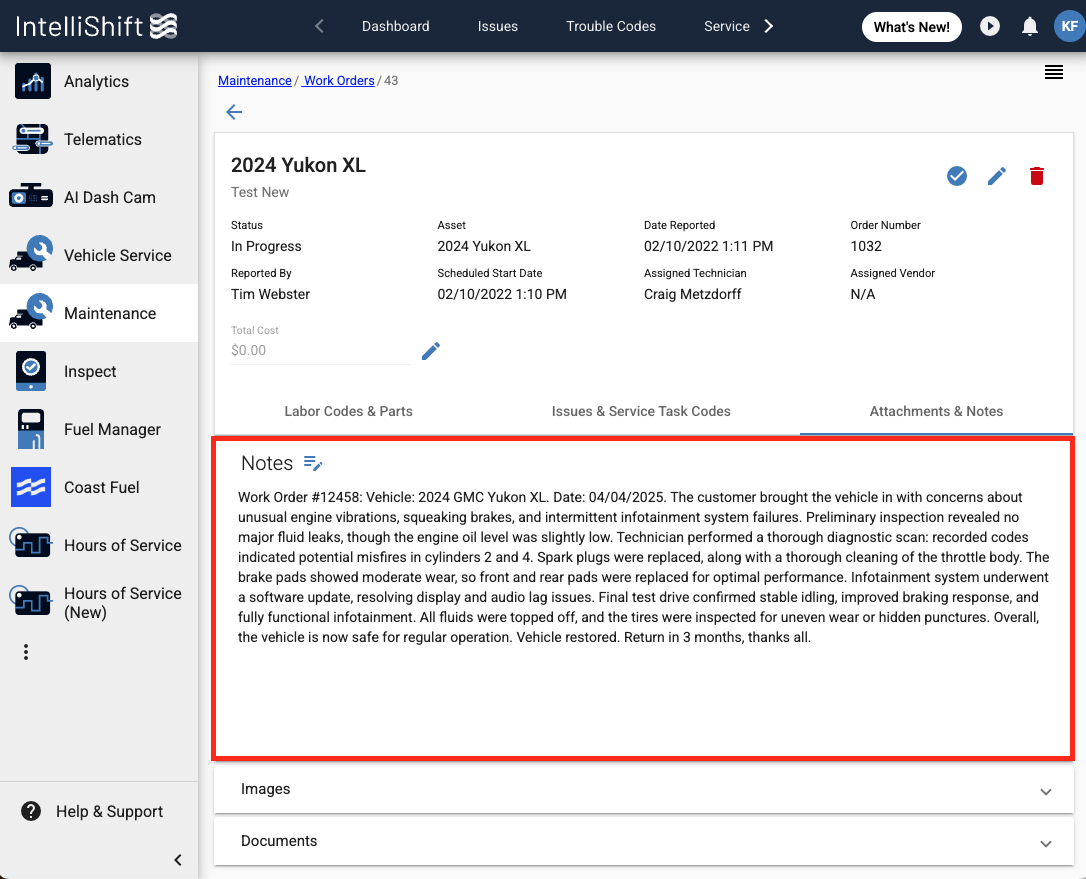Viewport: 1086px width, 879px height.
Task: Open the Hours of Service icon
Action: [30, 542]
